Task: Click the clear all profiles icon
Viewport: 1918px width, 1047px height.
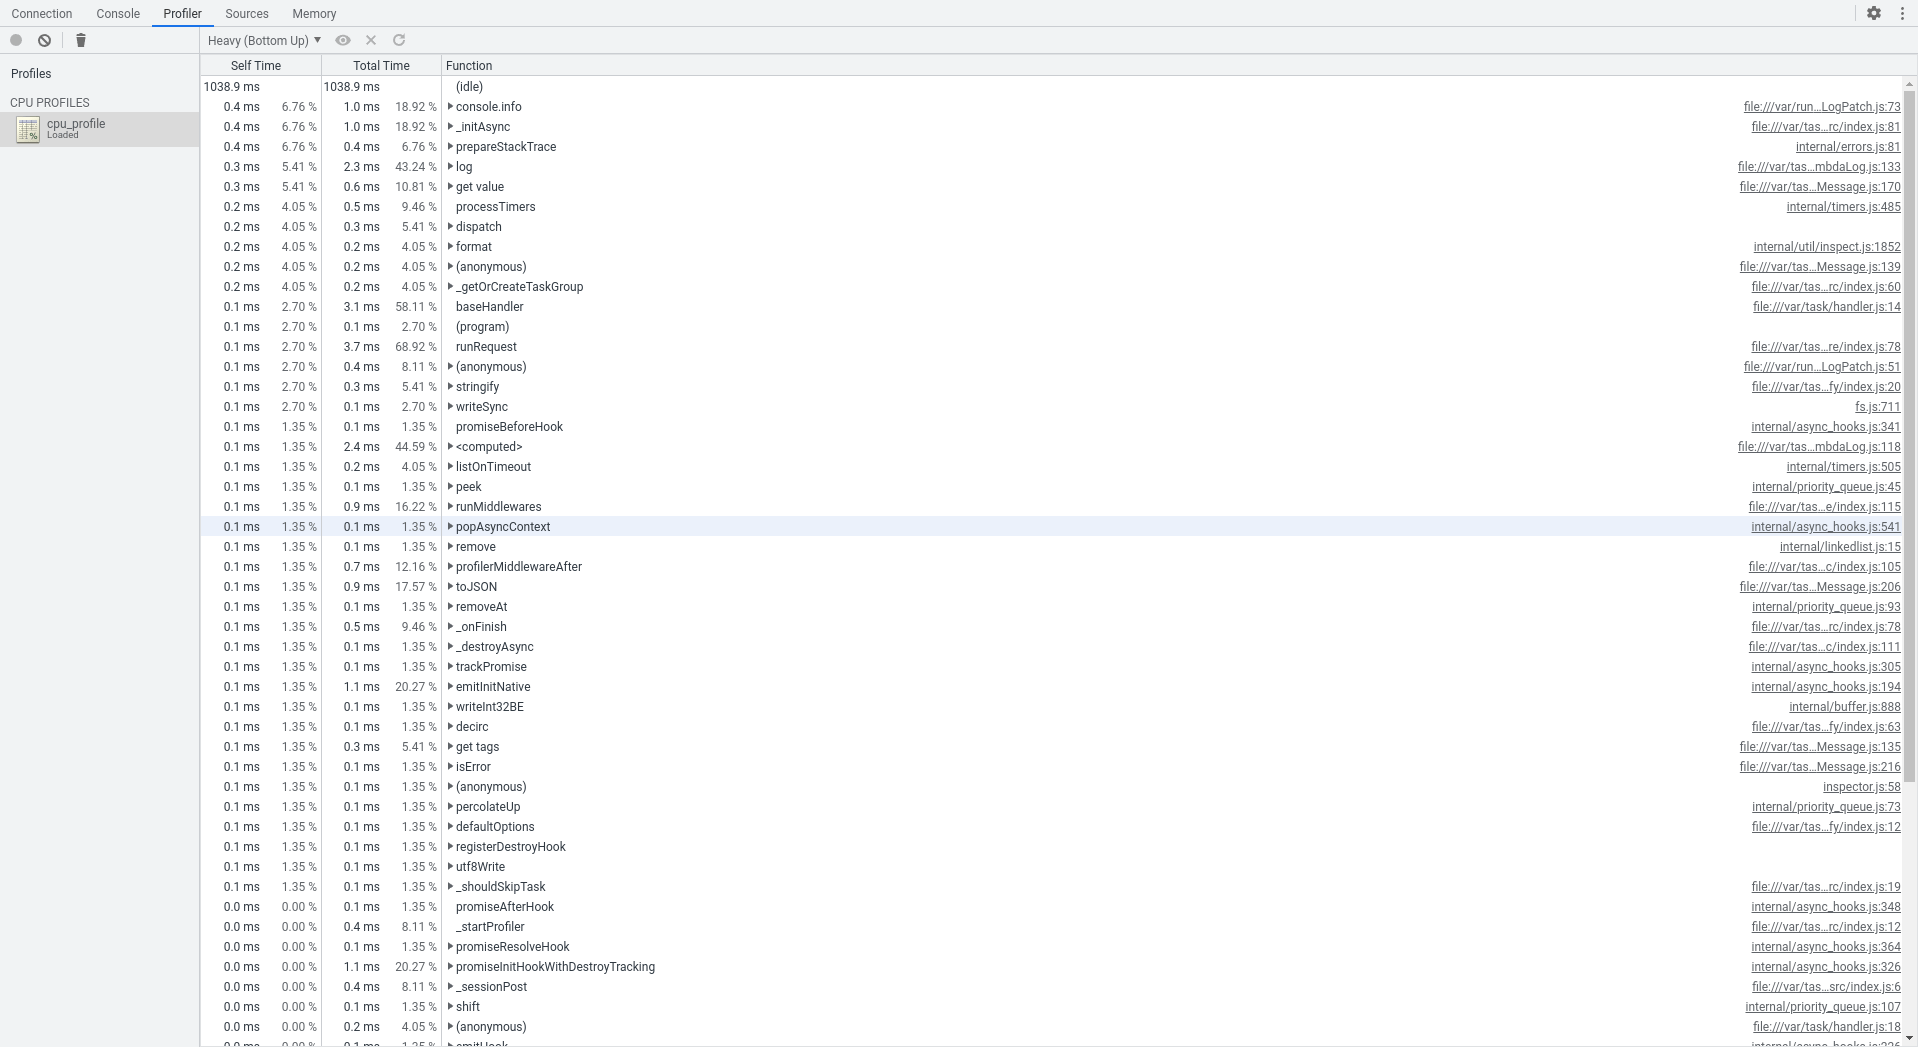Action: 45,40
